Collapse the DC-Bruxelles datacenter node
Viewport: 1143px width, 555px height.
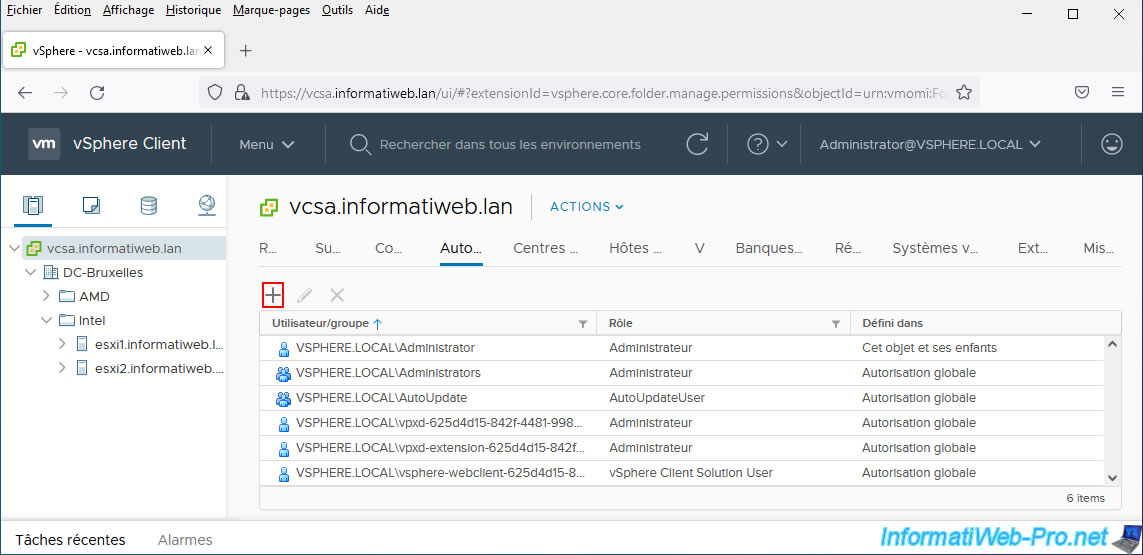30,273
